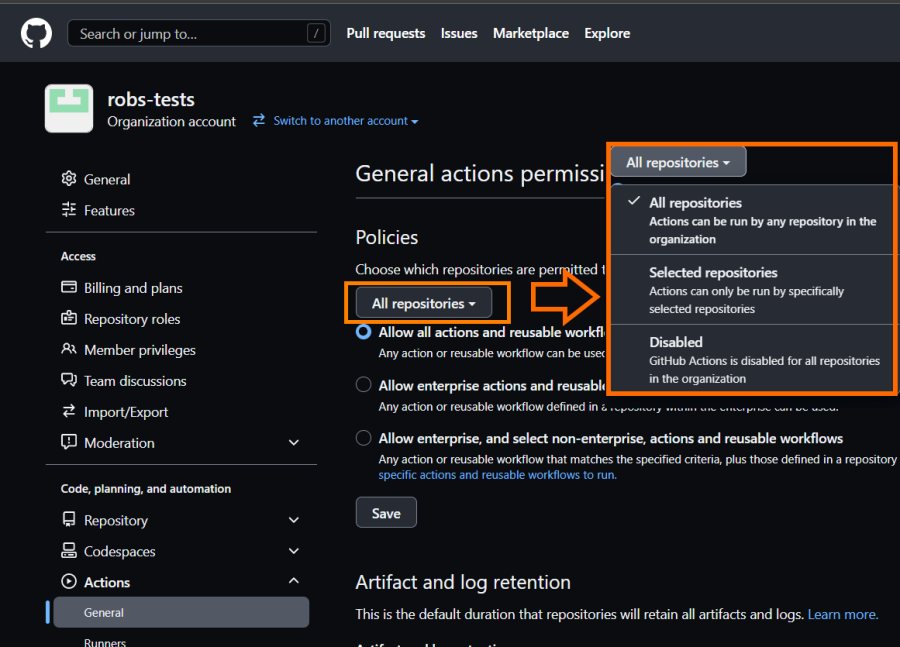Click the checkmark next to All repositories option
Image resolution: width=900 pixels, height=647 pixels.
click(x=634, y=202)
